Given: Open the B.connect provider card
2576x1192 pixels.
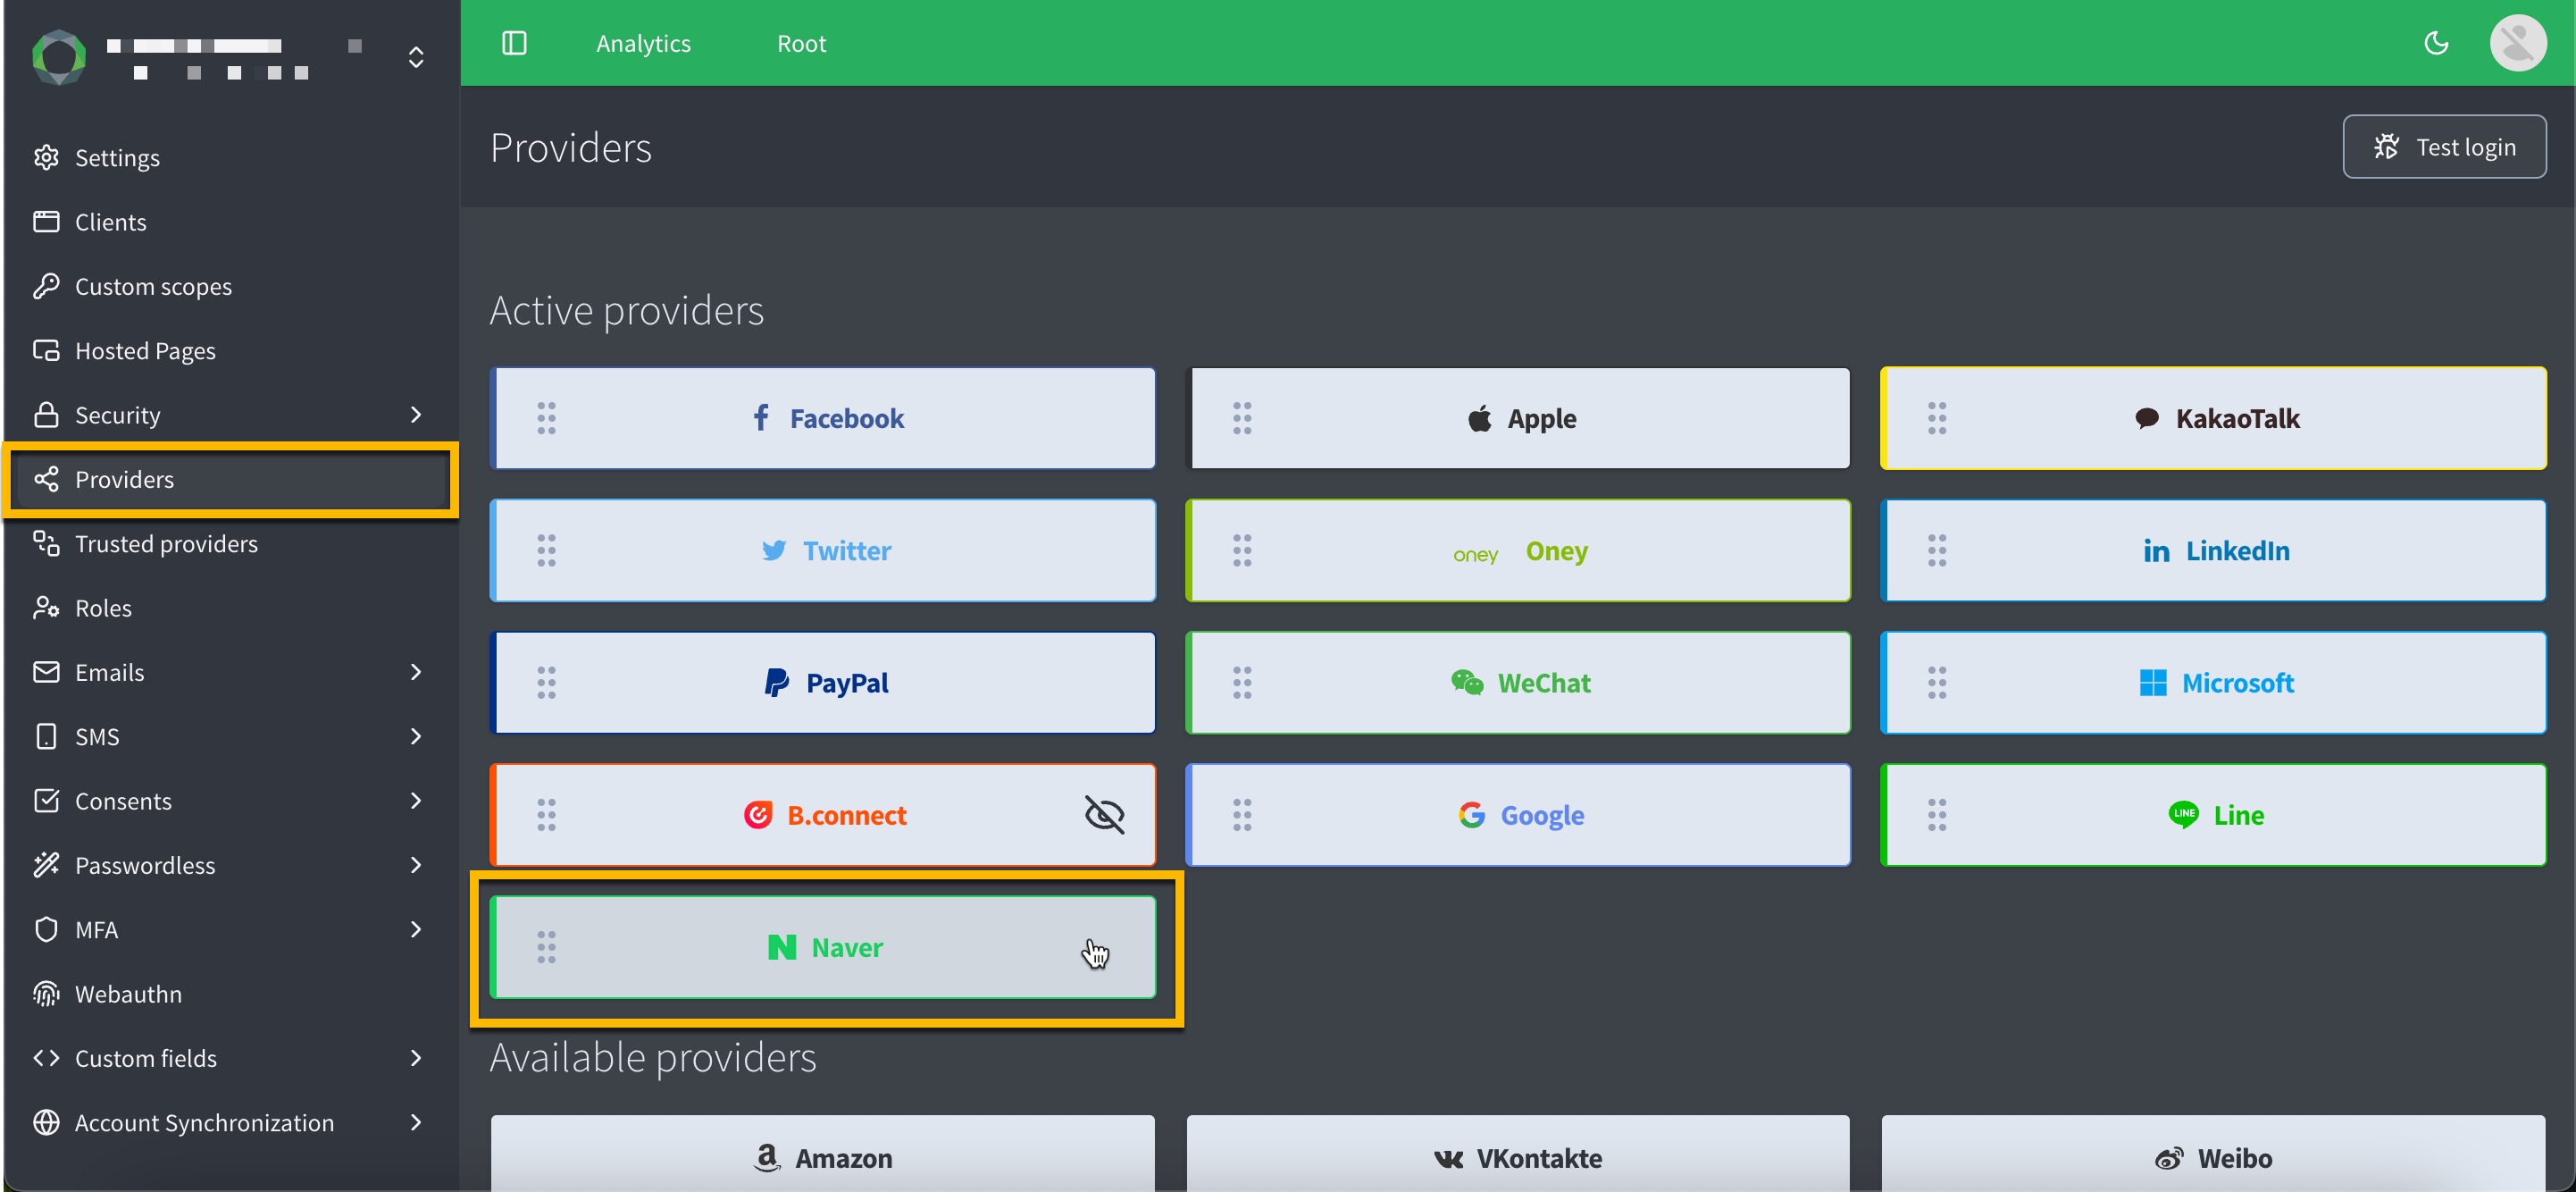Looking at the screenshot, I should pos(823,814).
